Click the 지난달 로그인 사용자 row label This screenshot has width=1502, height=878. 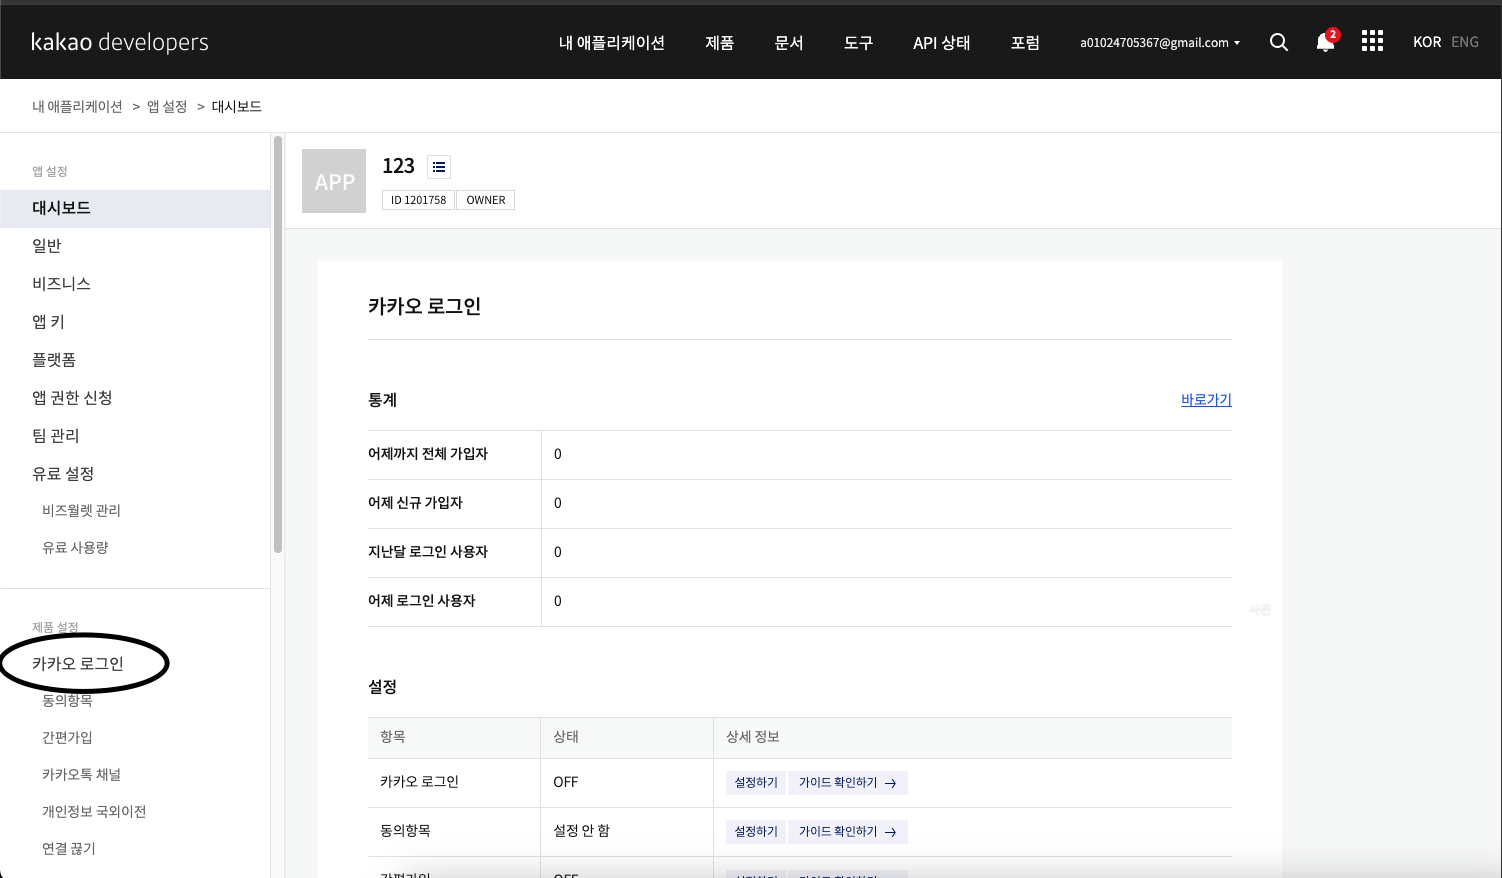428,552
